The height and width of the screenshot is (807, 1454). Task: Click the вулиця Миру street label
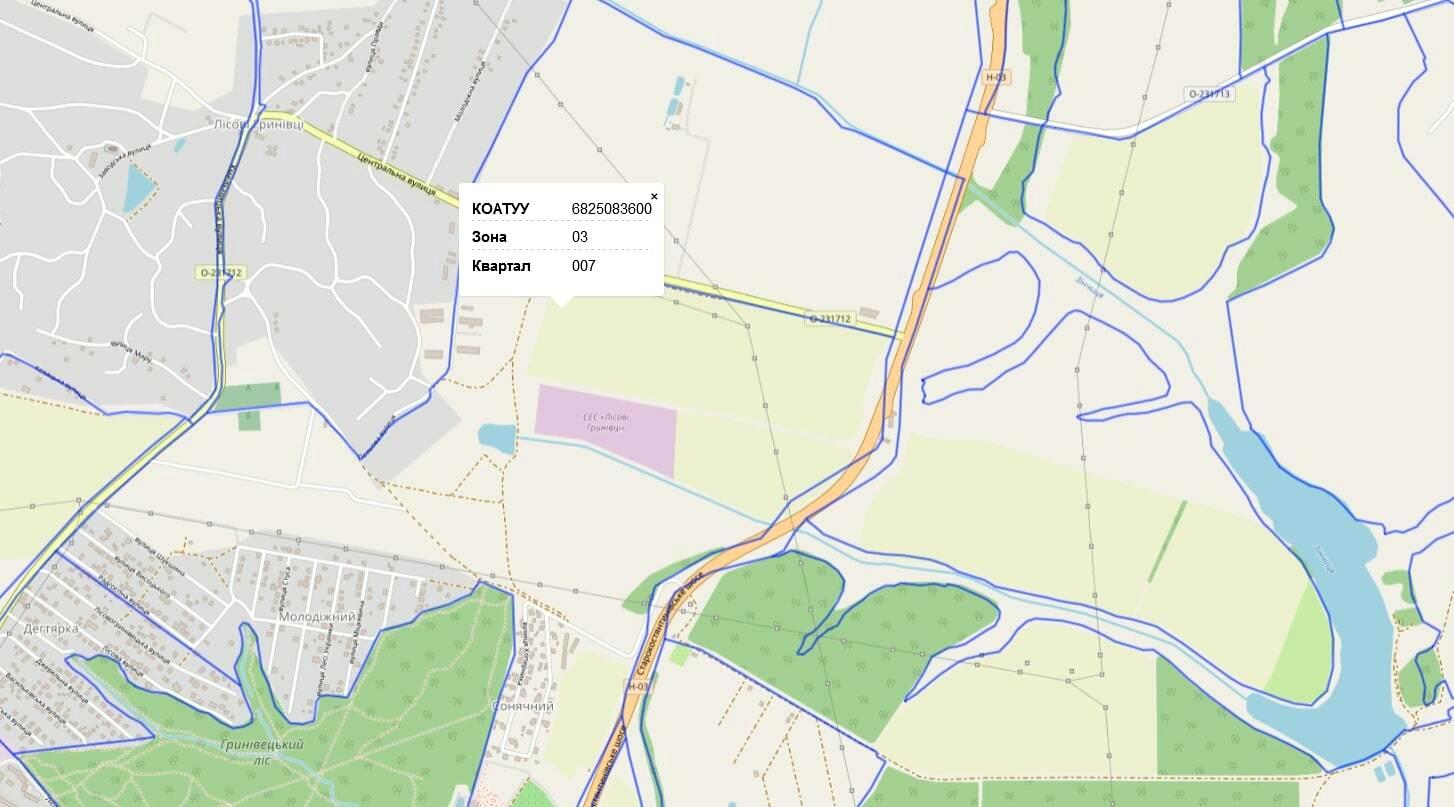tap(130, 350)
